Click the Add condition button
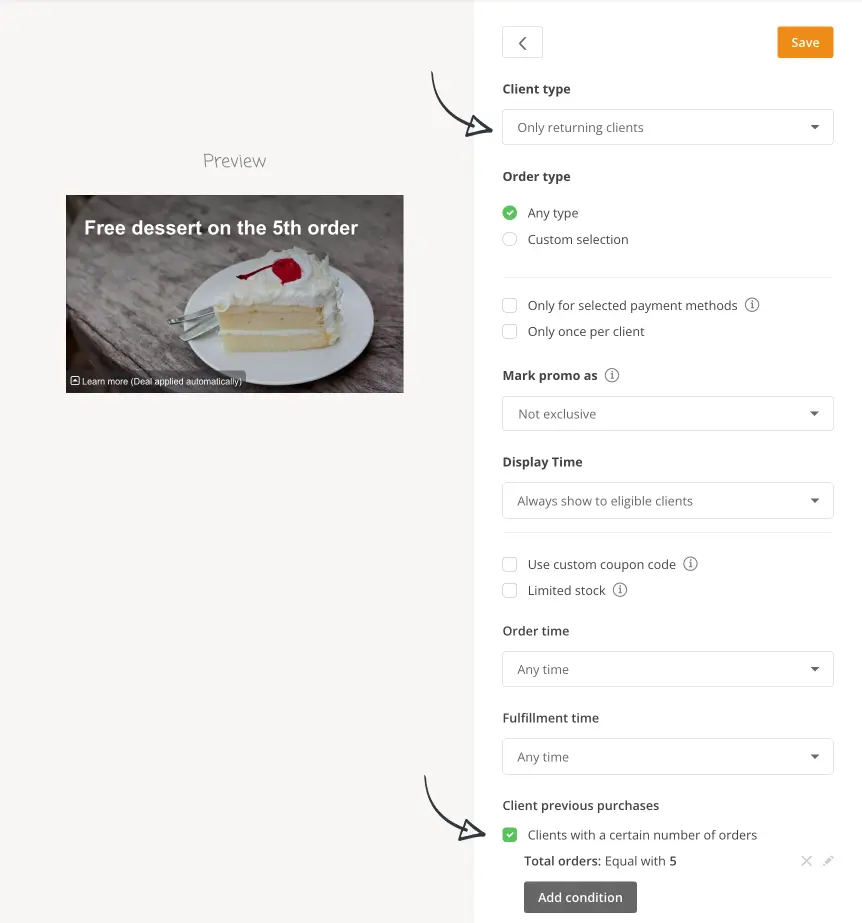This screenshot has height=923, width=862. [580, 897]
